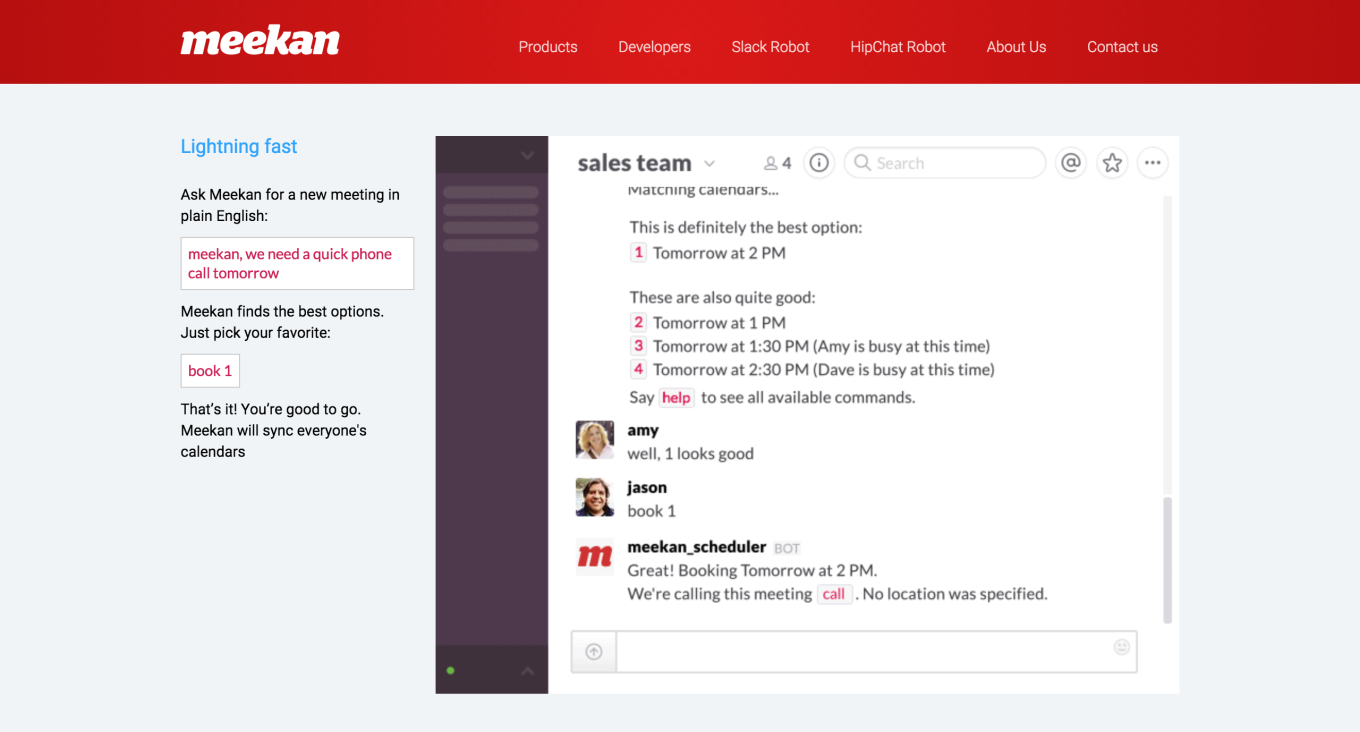Select option 1 number badge
Screen dimensions: 1360x732
pyautogui.click(x=638, y=252)
